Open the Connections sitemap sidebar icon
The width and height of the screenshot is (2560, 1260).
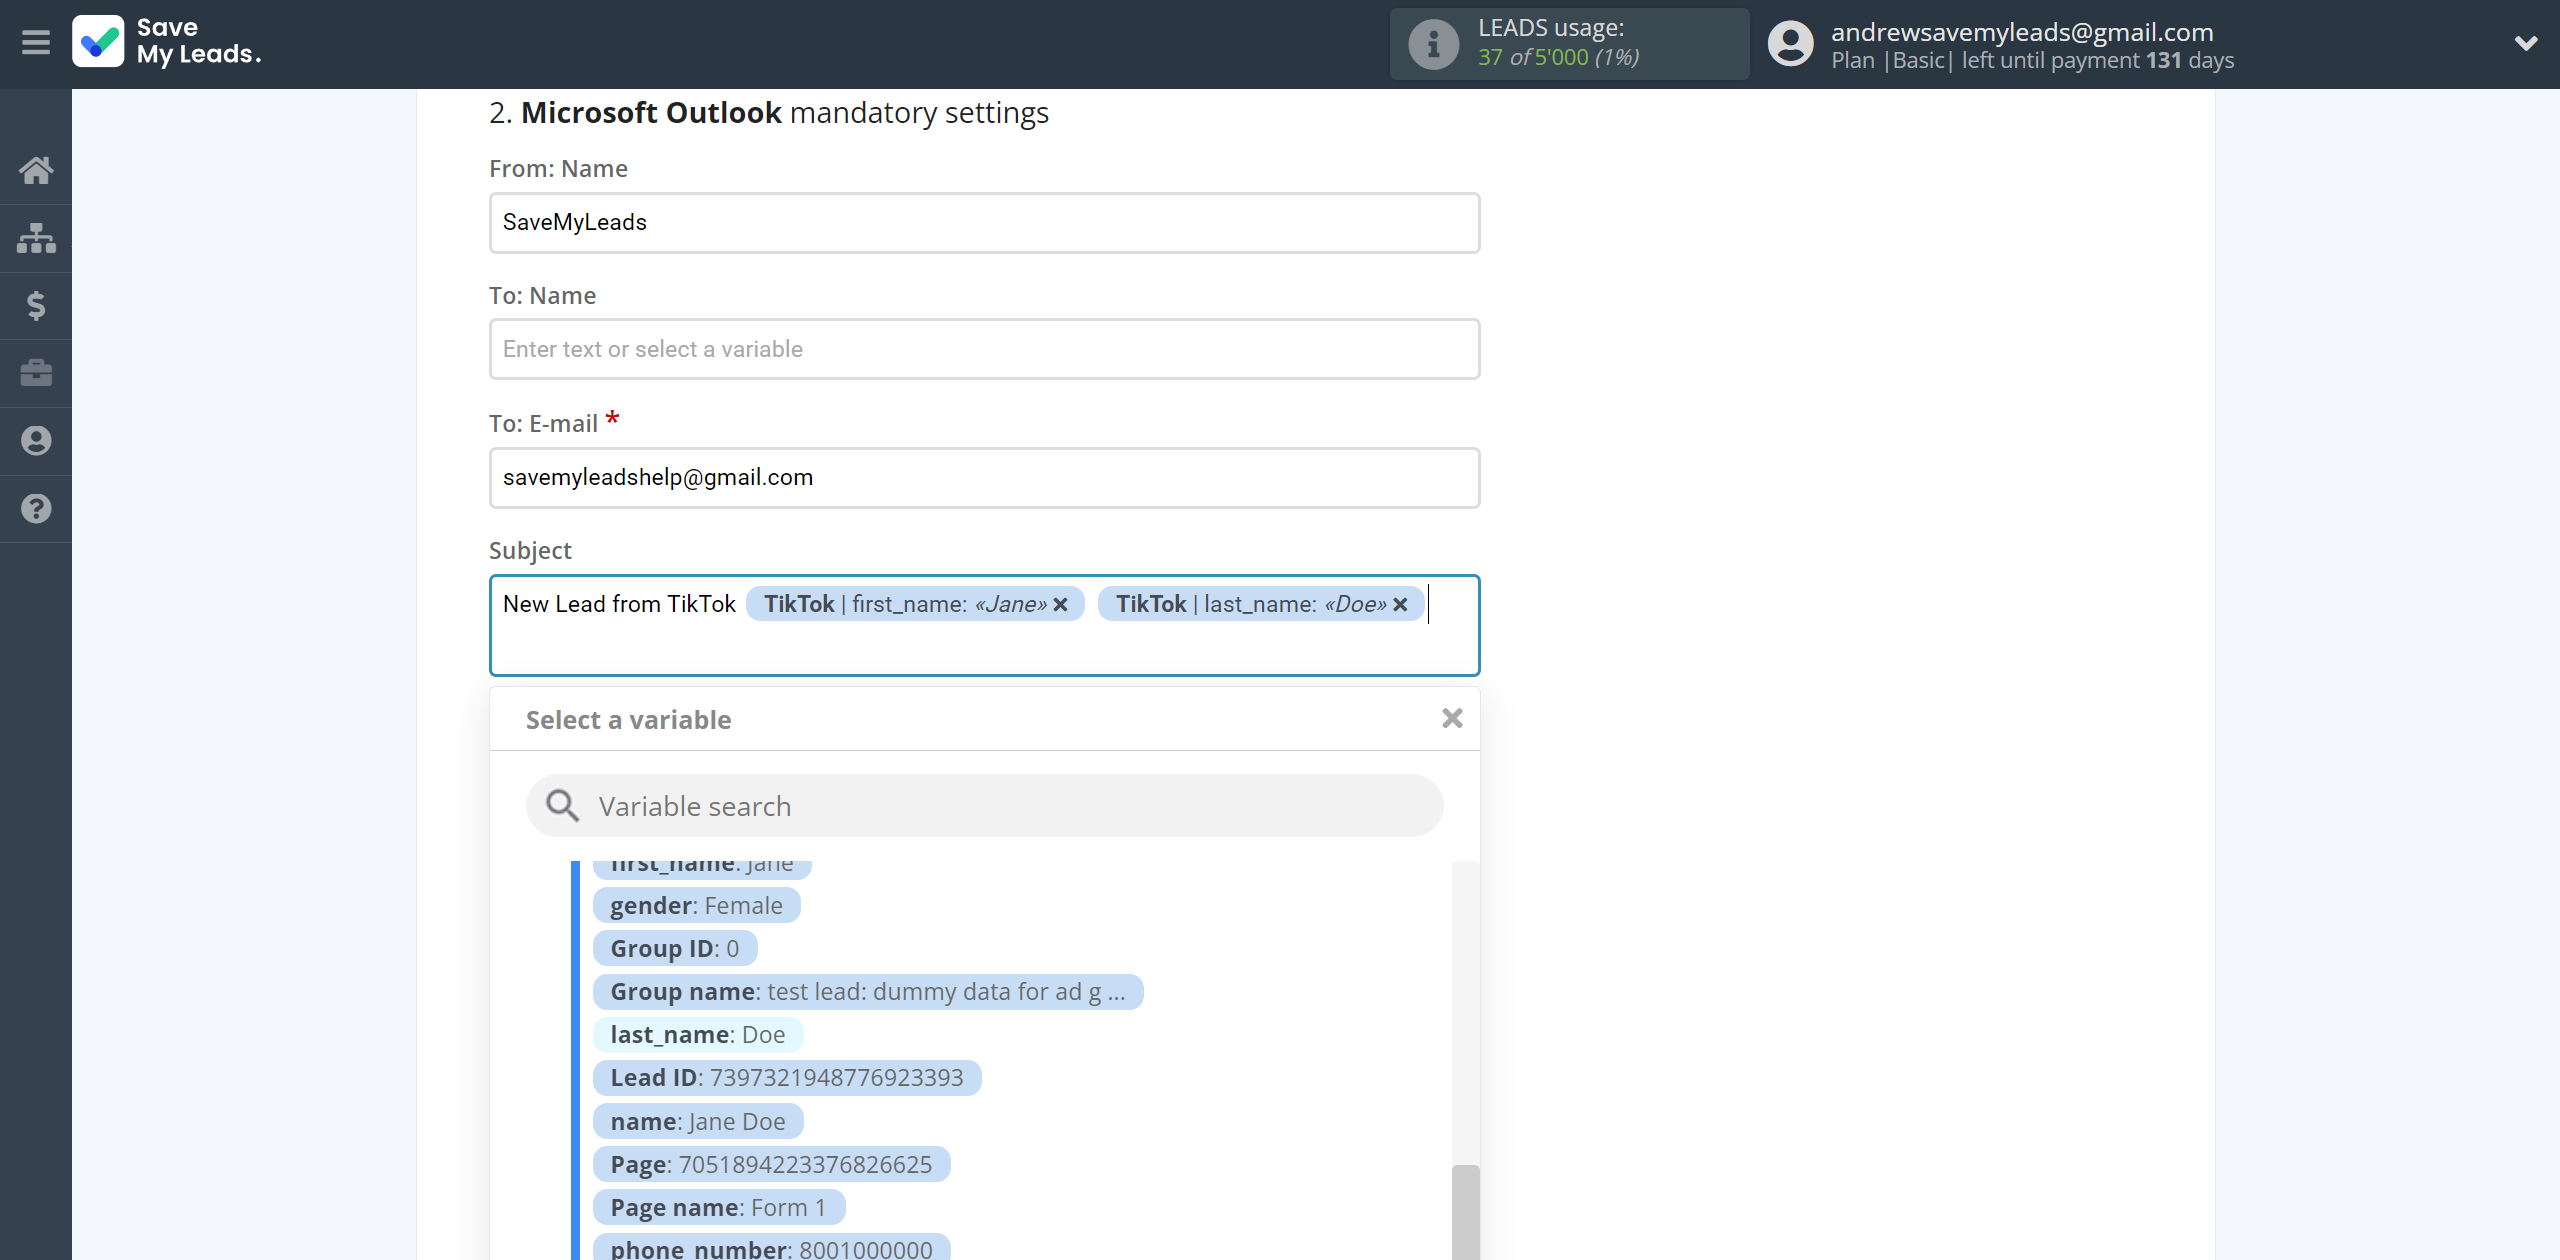click(36, 238)
